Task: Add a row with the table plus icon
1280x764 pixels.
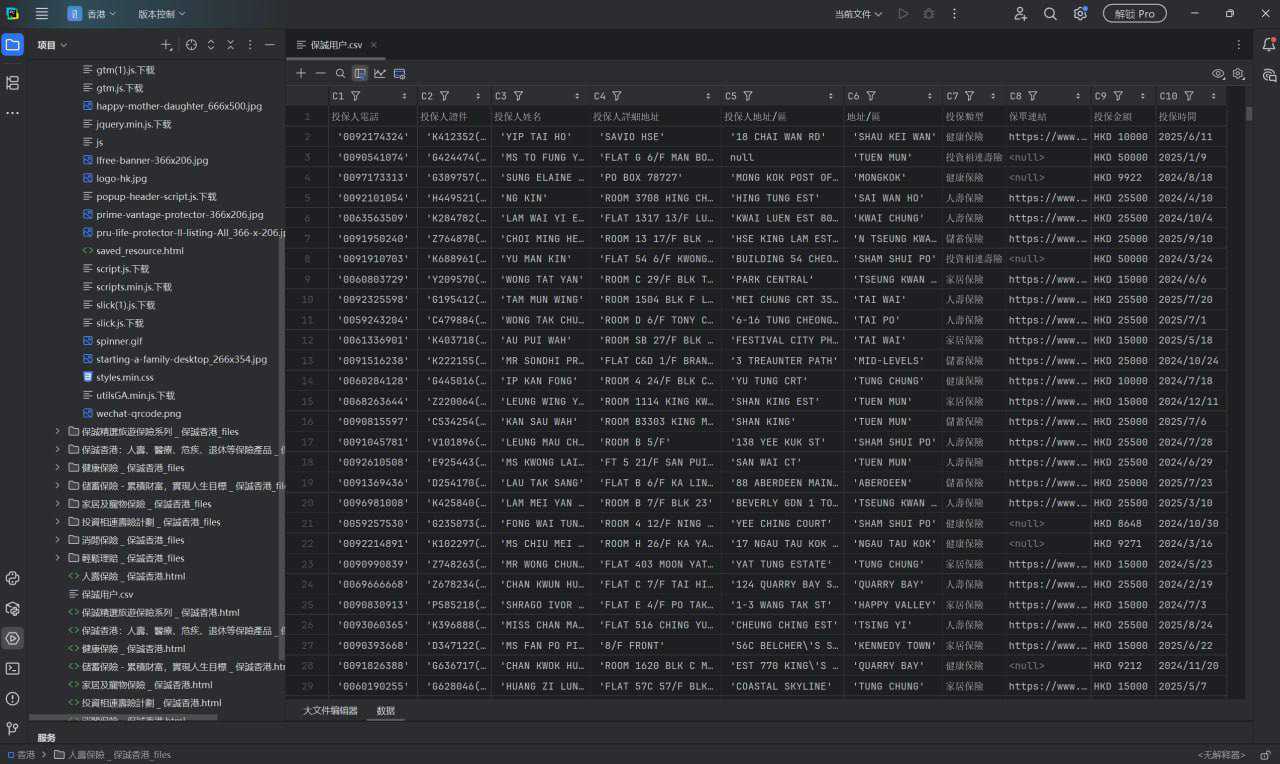Action: 301,73
